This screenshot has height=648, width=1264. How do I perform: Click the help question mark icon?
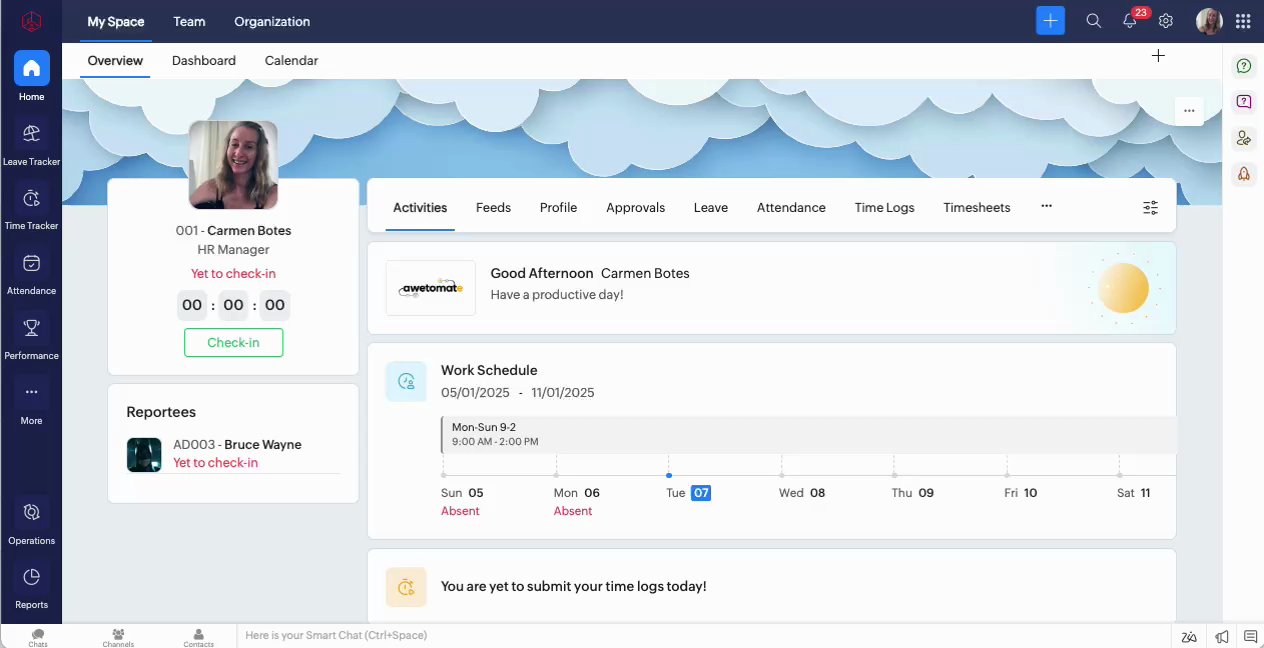[x=1244, y=66]
